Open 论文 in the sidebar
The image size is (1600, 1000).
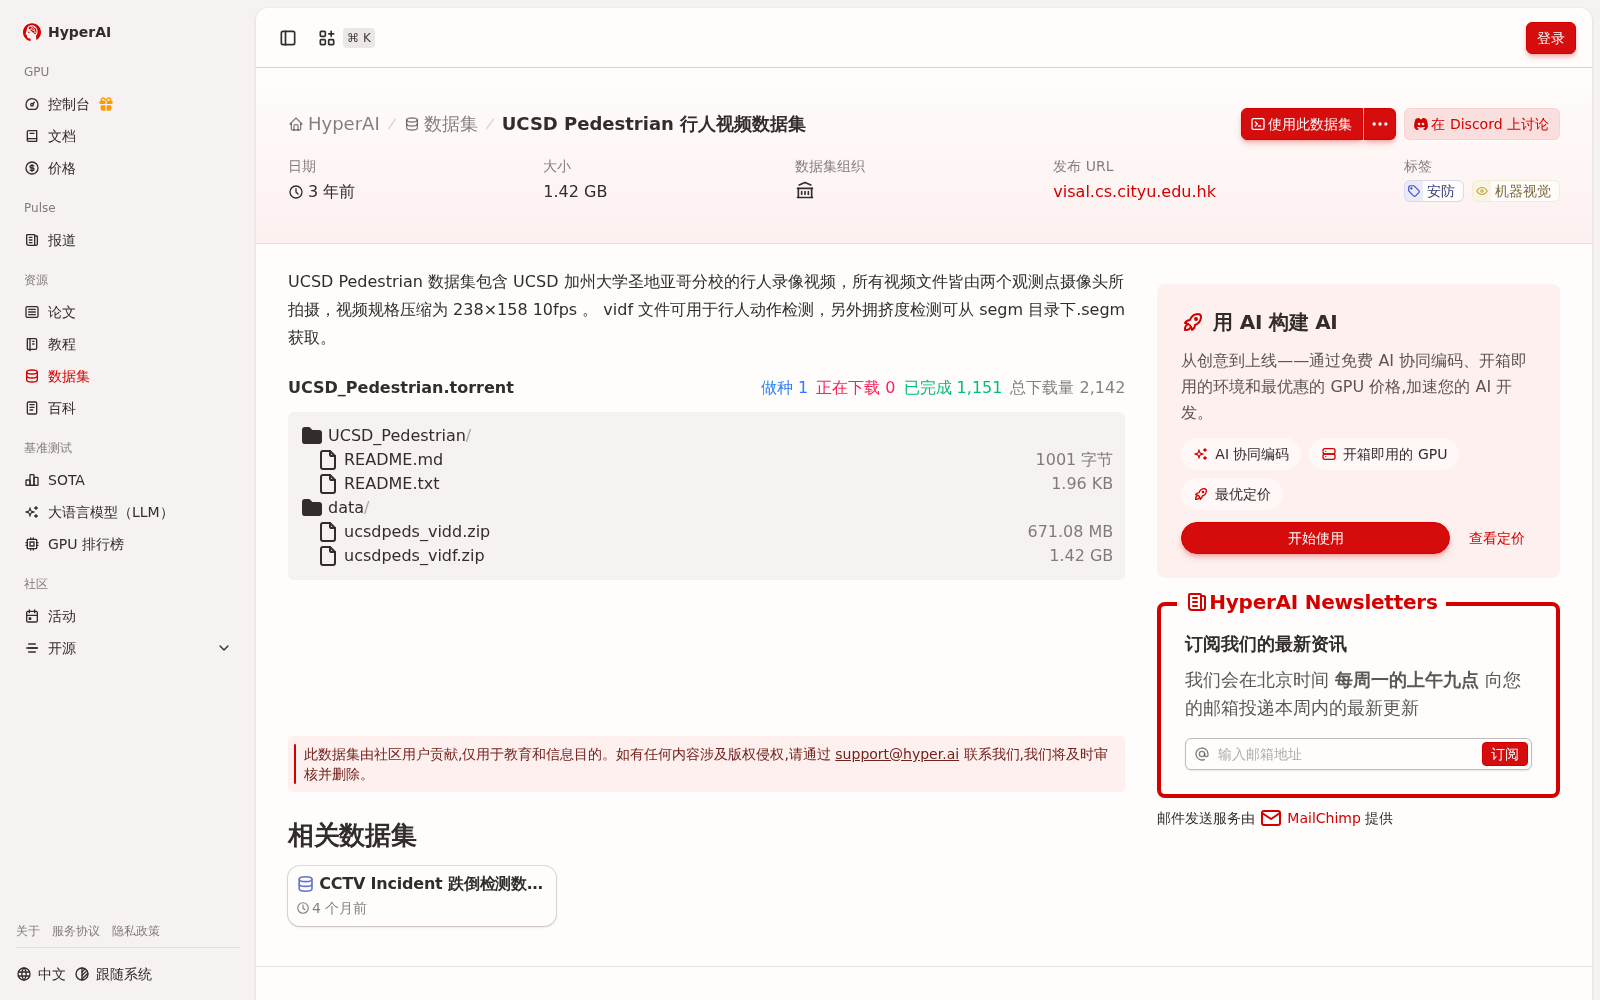62,312
